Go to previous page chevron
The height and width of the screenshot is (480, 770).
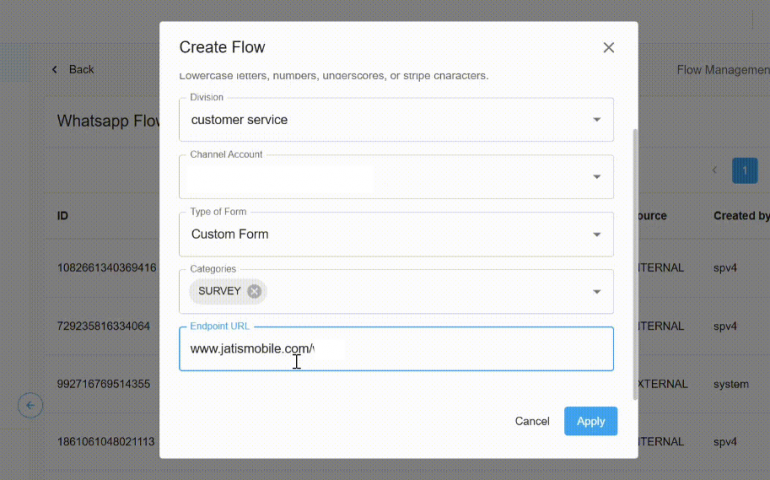coord(714,170)
